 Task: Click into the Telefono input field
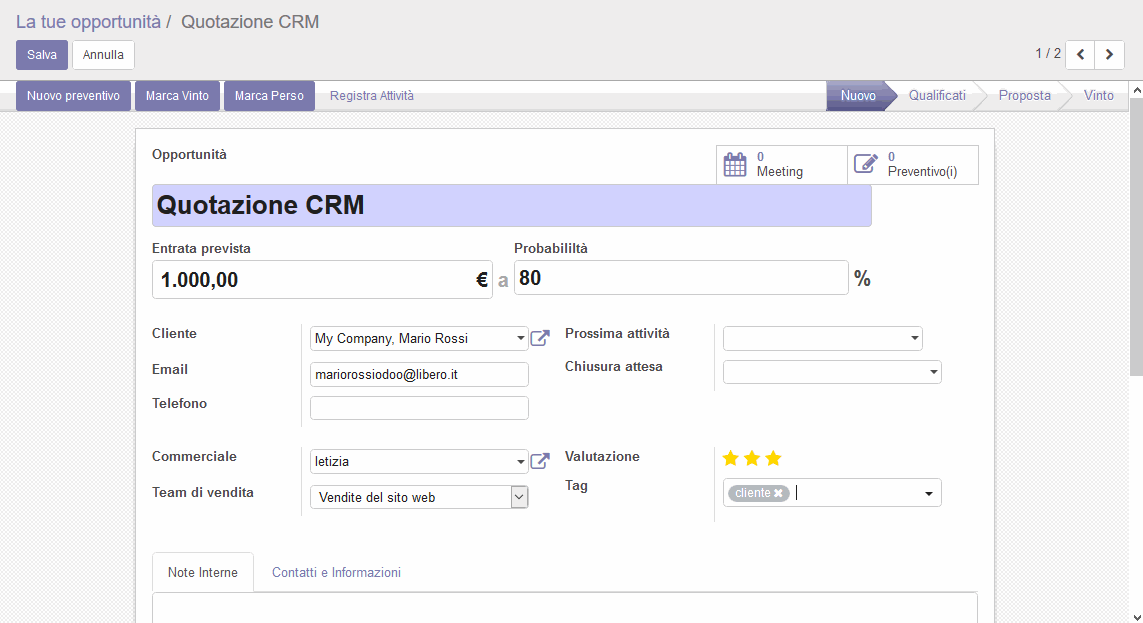tap(419, 408)
